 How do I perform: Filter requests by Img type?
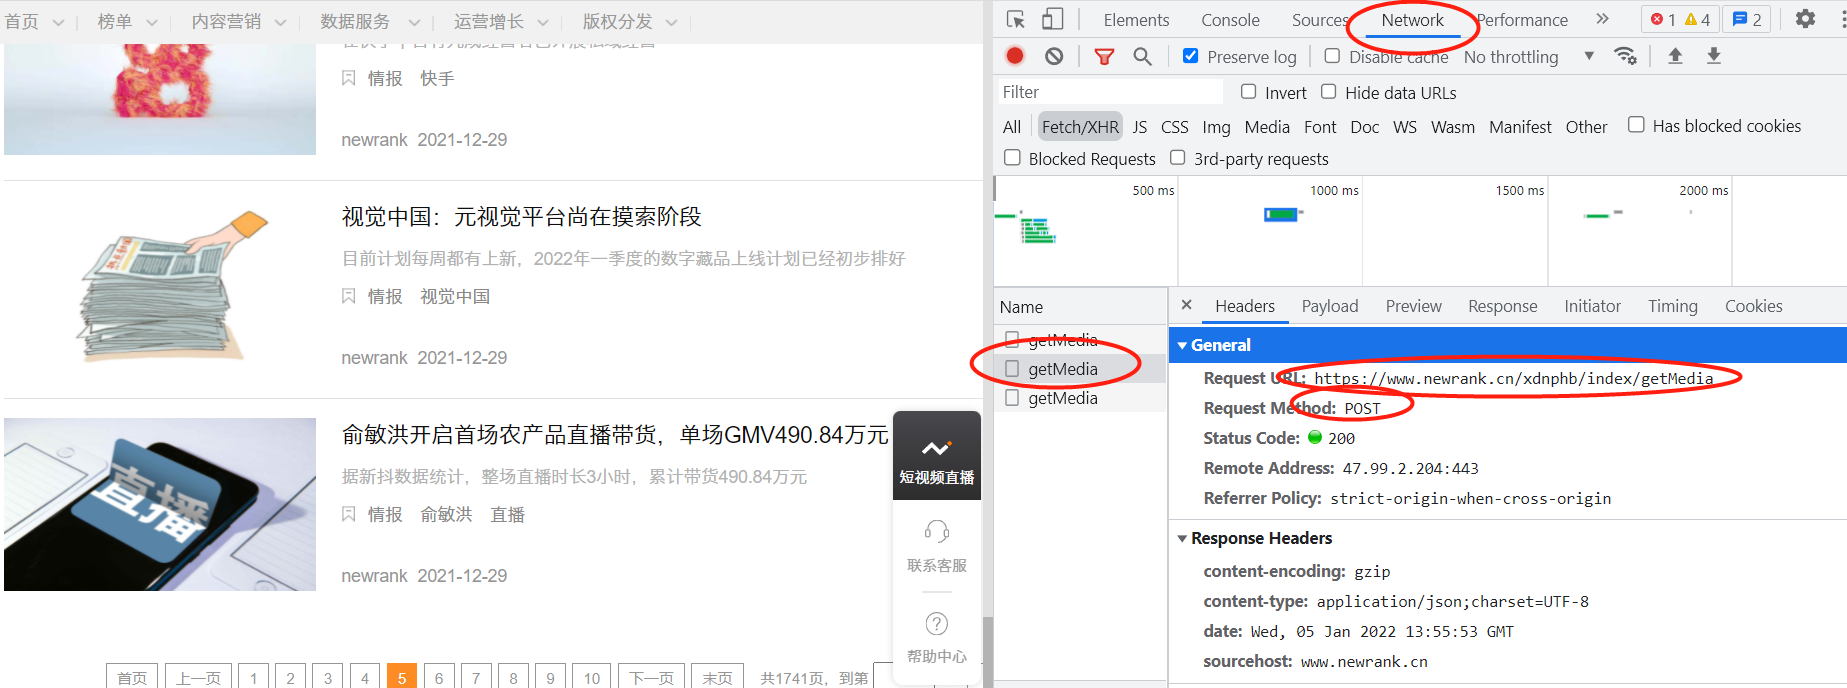[x=1216, y=127]
